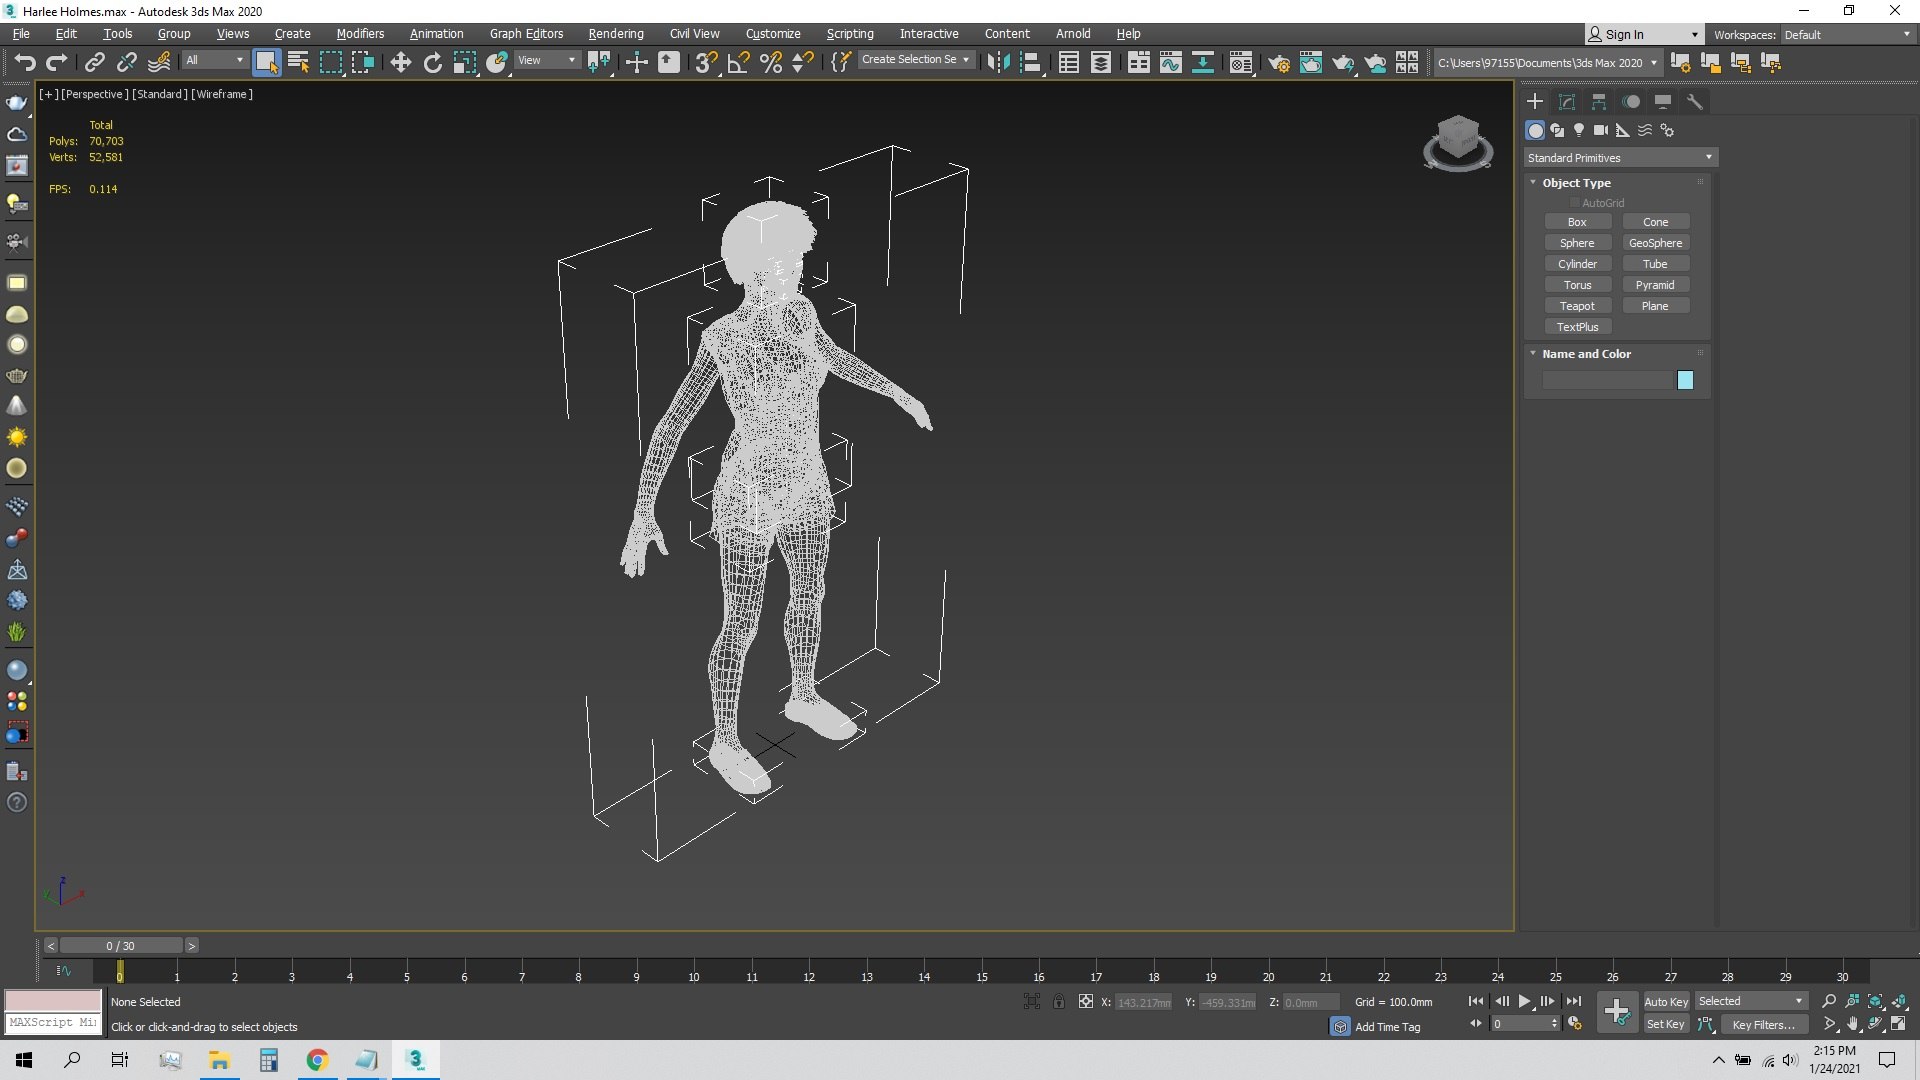Select the Cameras category icon
The width and height of the screenshot is (1920, 1080).
tap(1601, 130)
